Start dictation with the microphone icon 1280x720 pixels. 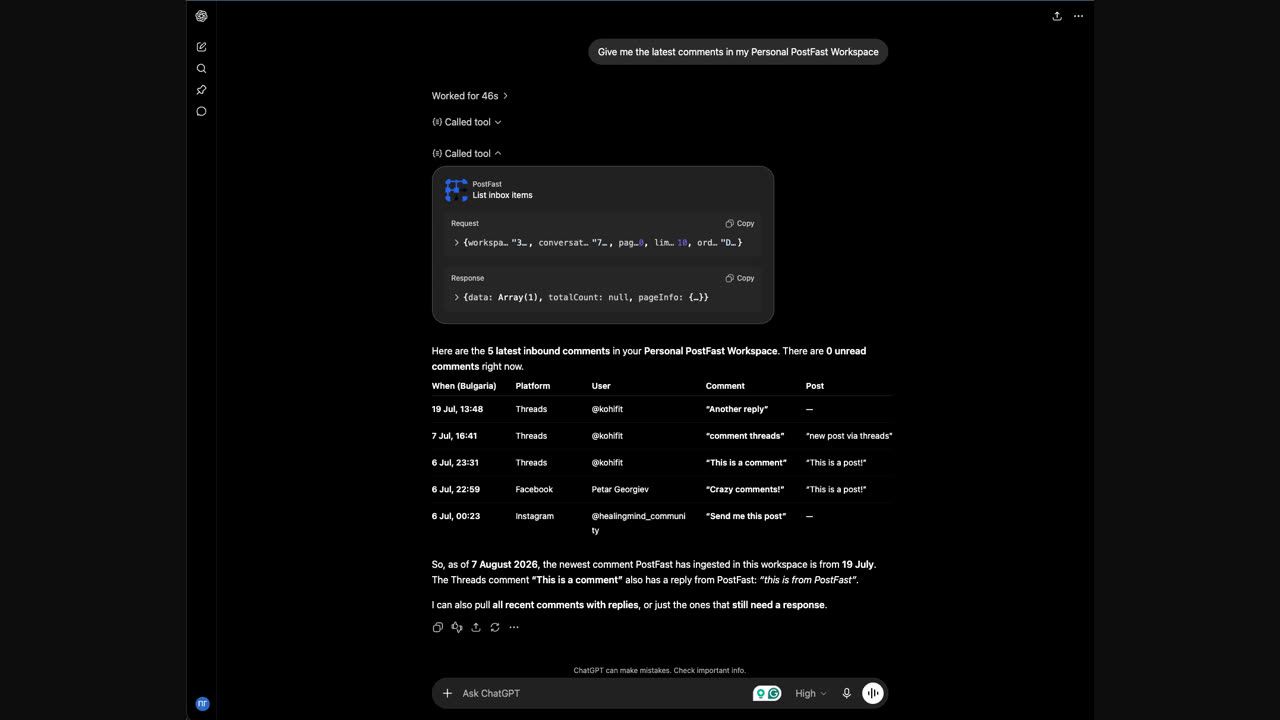coord(847,693)
